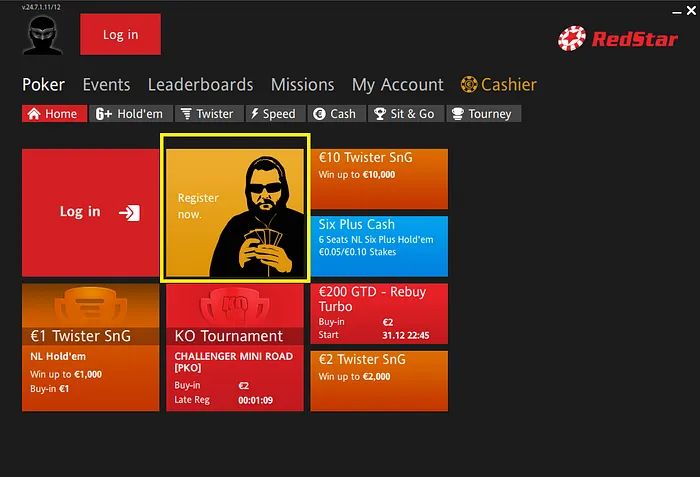Switch to the Speed tab
Image resolution: width=700 pixels, height=477 pixels.
(x=275, y=114)
